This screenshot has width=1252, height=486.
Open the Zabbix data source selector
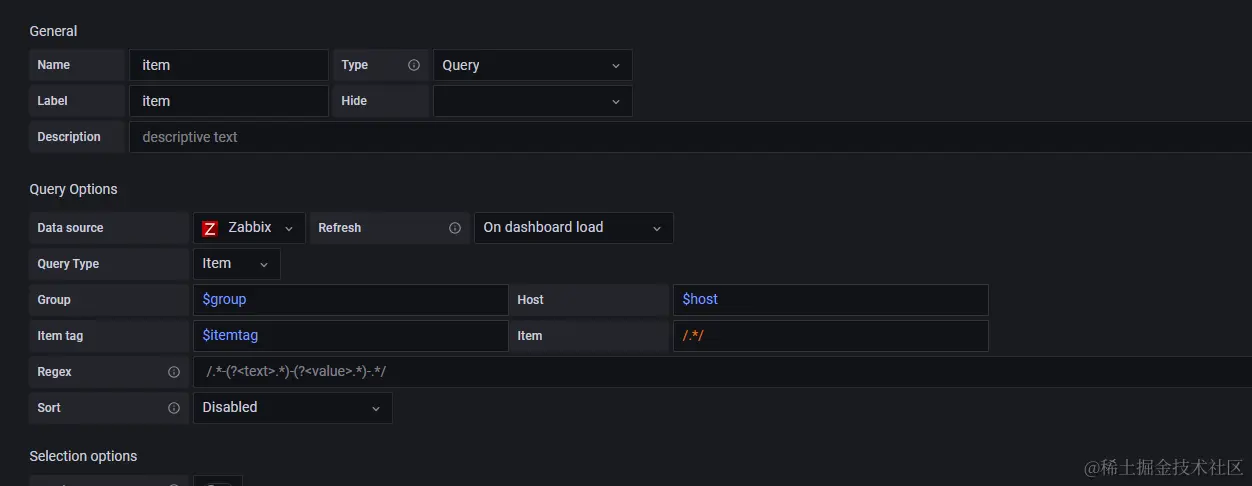pyautogui.click(x=249, y=228)
